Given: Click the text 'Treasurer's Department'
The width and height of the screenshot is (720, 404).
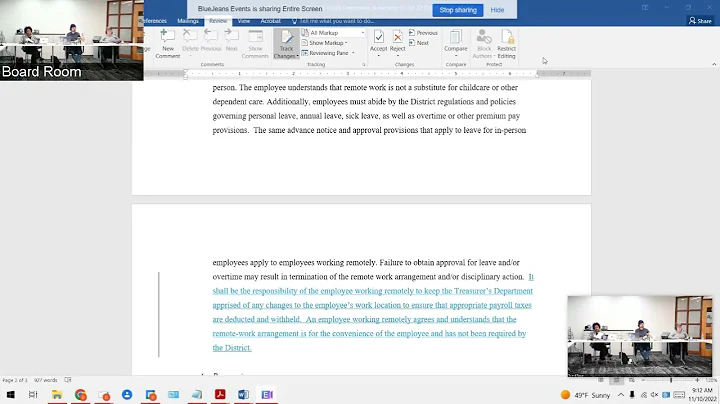Looking at the screenshot, I should coord(493,291).
